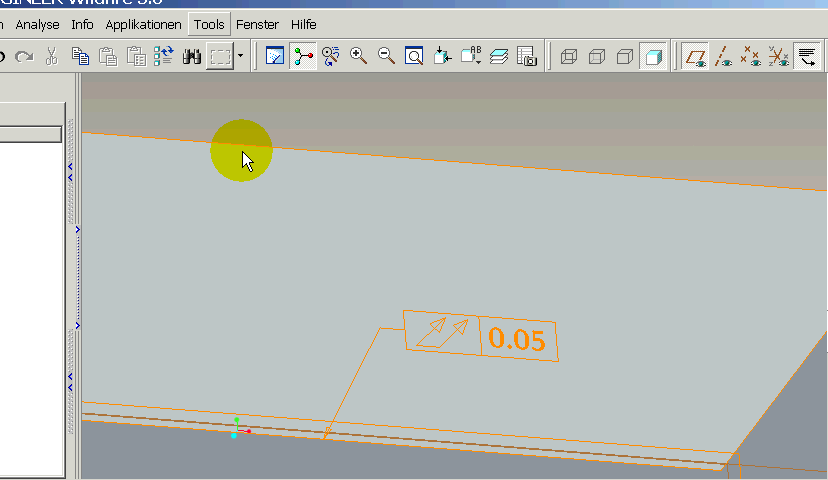Click the Reorient view icon
828x480 pixels.
pyautogui.click(x=441, y=57)
